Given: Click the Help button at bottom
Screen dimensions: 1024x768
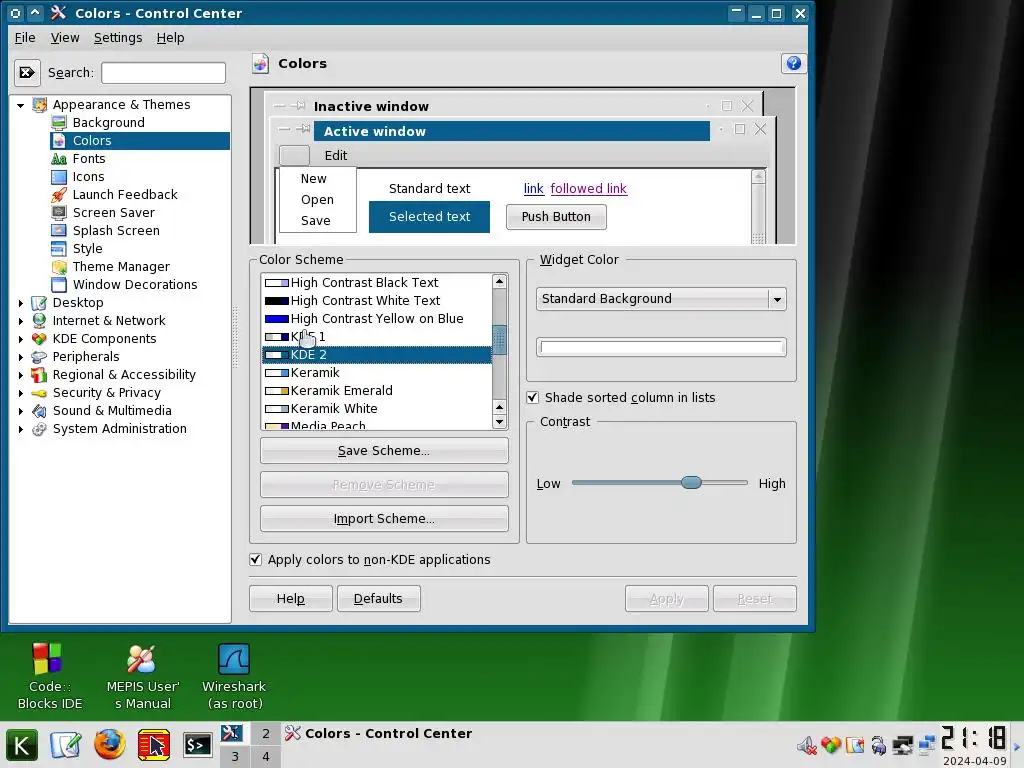Looking at the screenshot, I should coord(291,599).
